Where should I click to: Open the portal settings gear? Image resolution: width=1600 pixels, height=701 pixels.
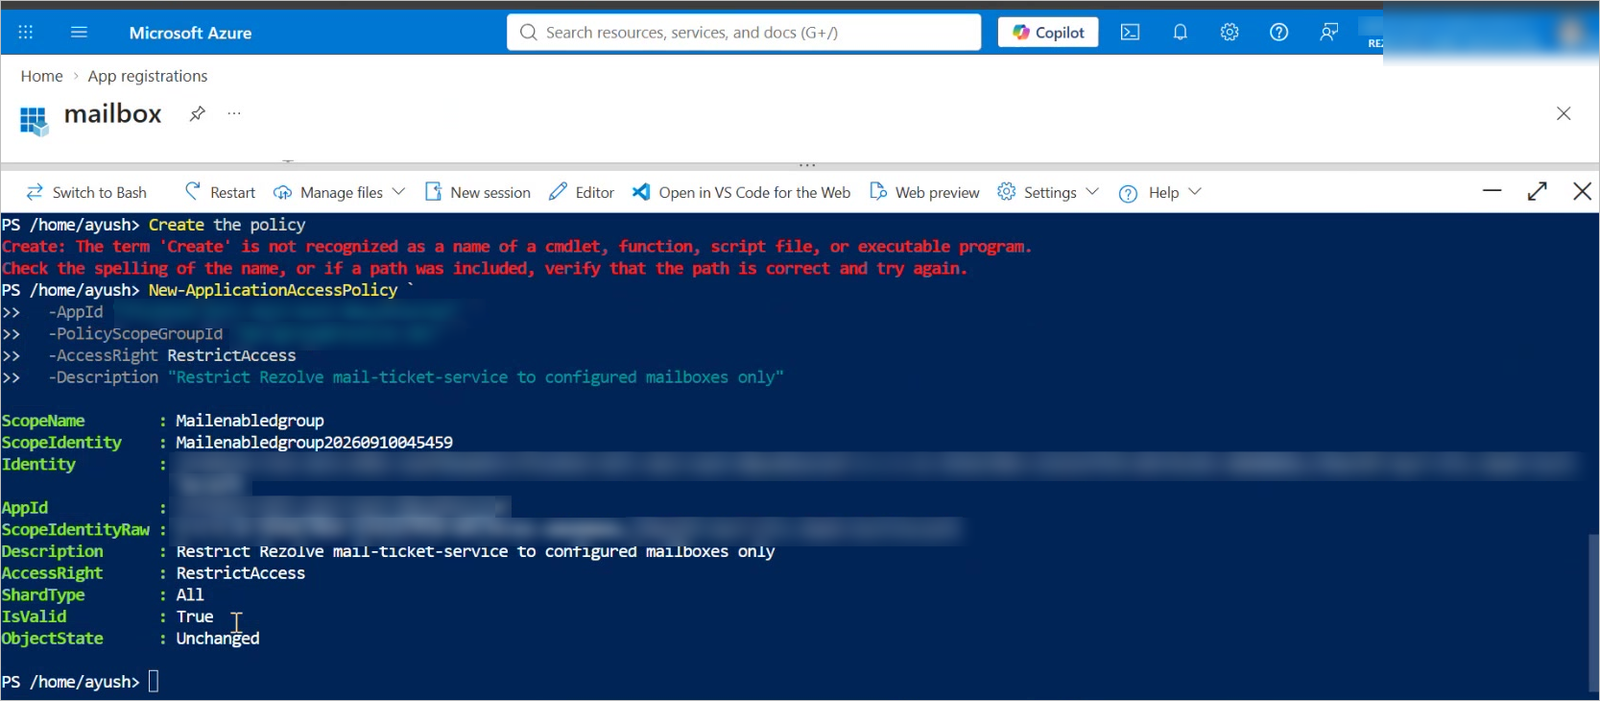[1229, 32]
